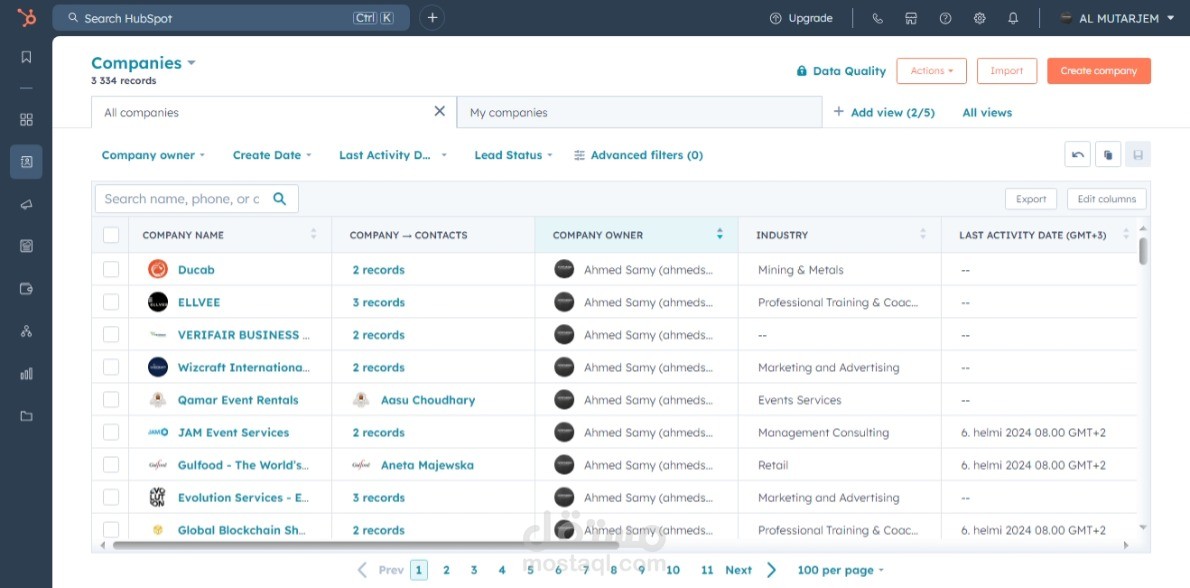
Task: Open the 100 per page dropdown
Action: point(840,570)
